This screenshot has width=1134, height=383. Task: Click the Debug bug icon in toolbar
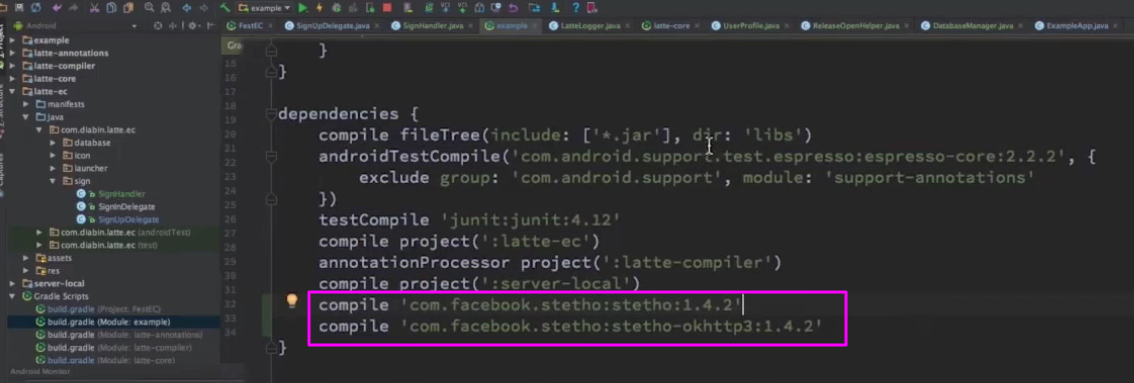pos(336,7)
